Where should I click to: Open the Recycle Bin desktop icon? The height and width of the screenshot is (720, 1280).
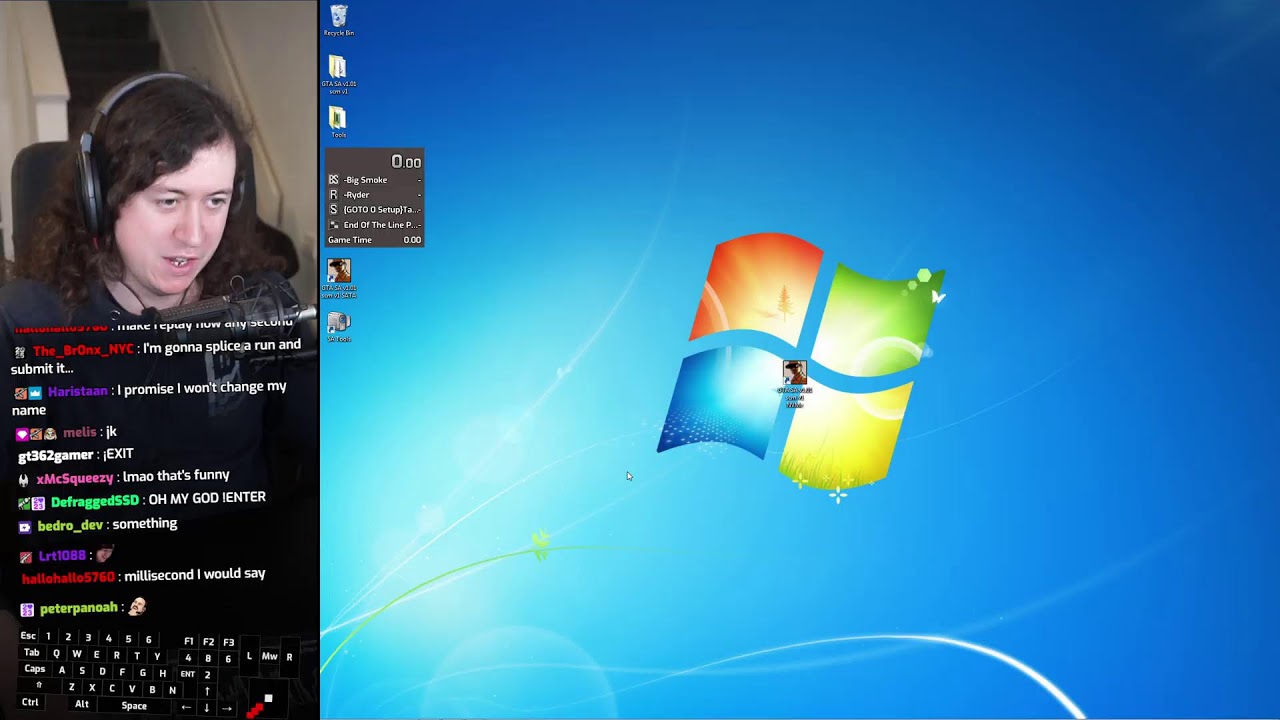coord(339,20)
